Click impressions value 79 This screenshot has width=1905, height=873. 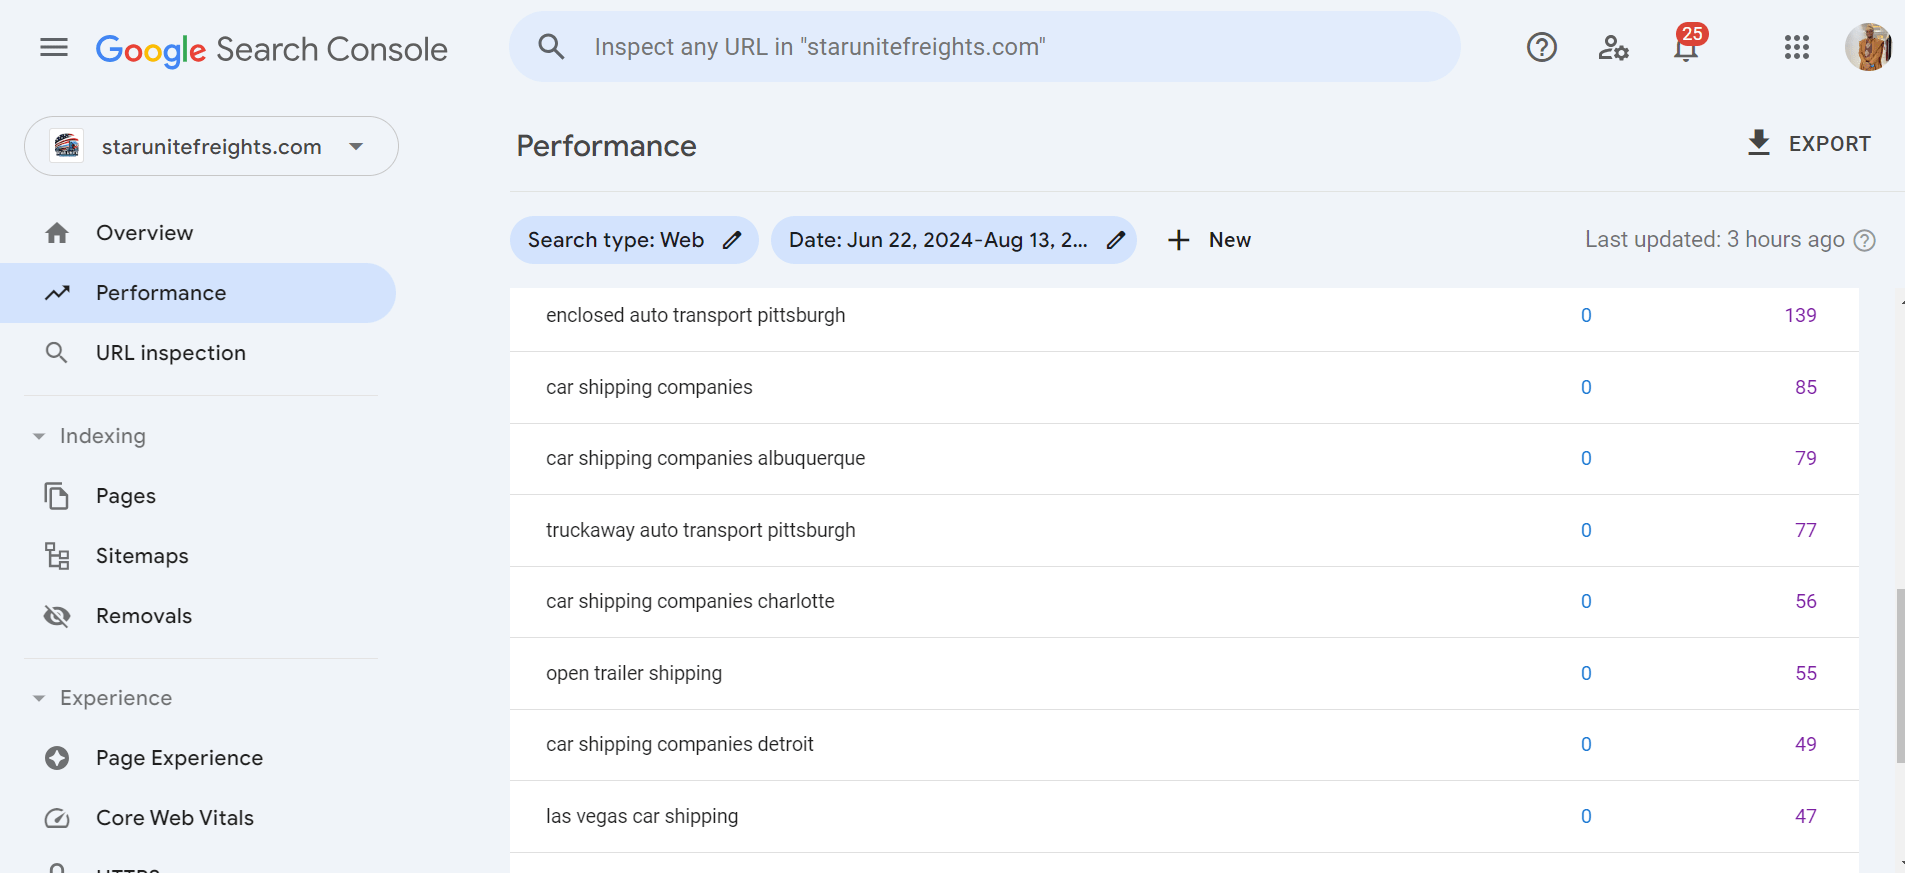pyautogui.click(x=1805, y=458)
